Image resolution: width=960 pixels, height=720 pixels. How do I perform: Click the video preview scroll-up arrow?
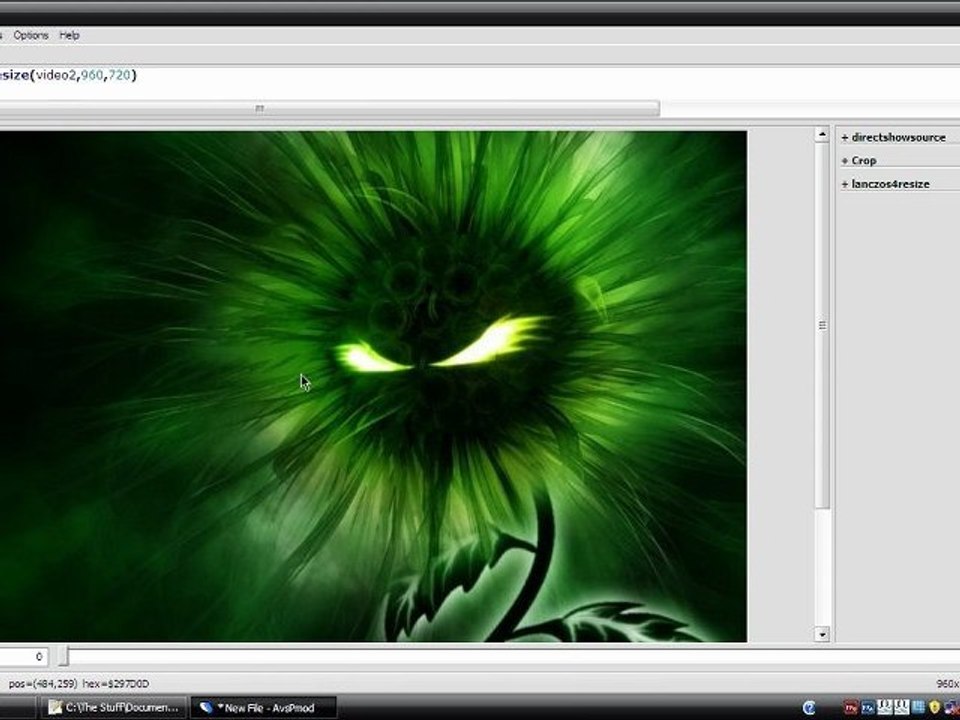coord(822,135)
